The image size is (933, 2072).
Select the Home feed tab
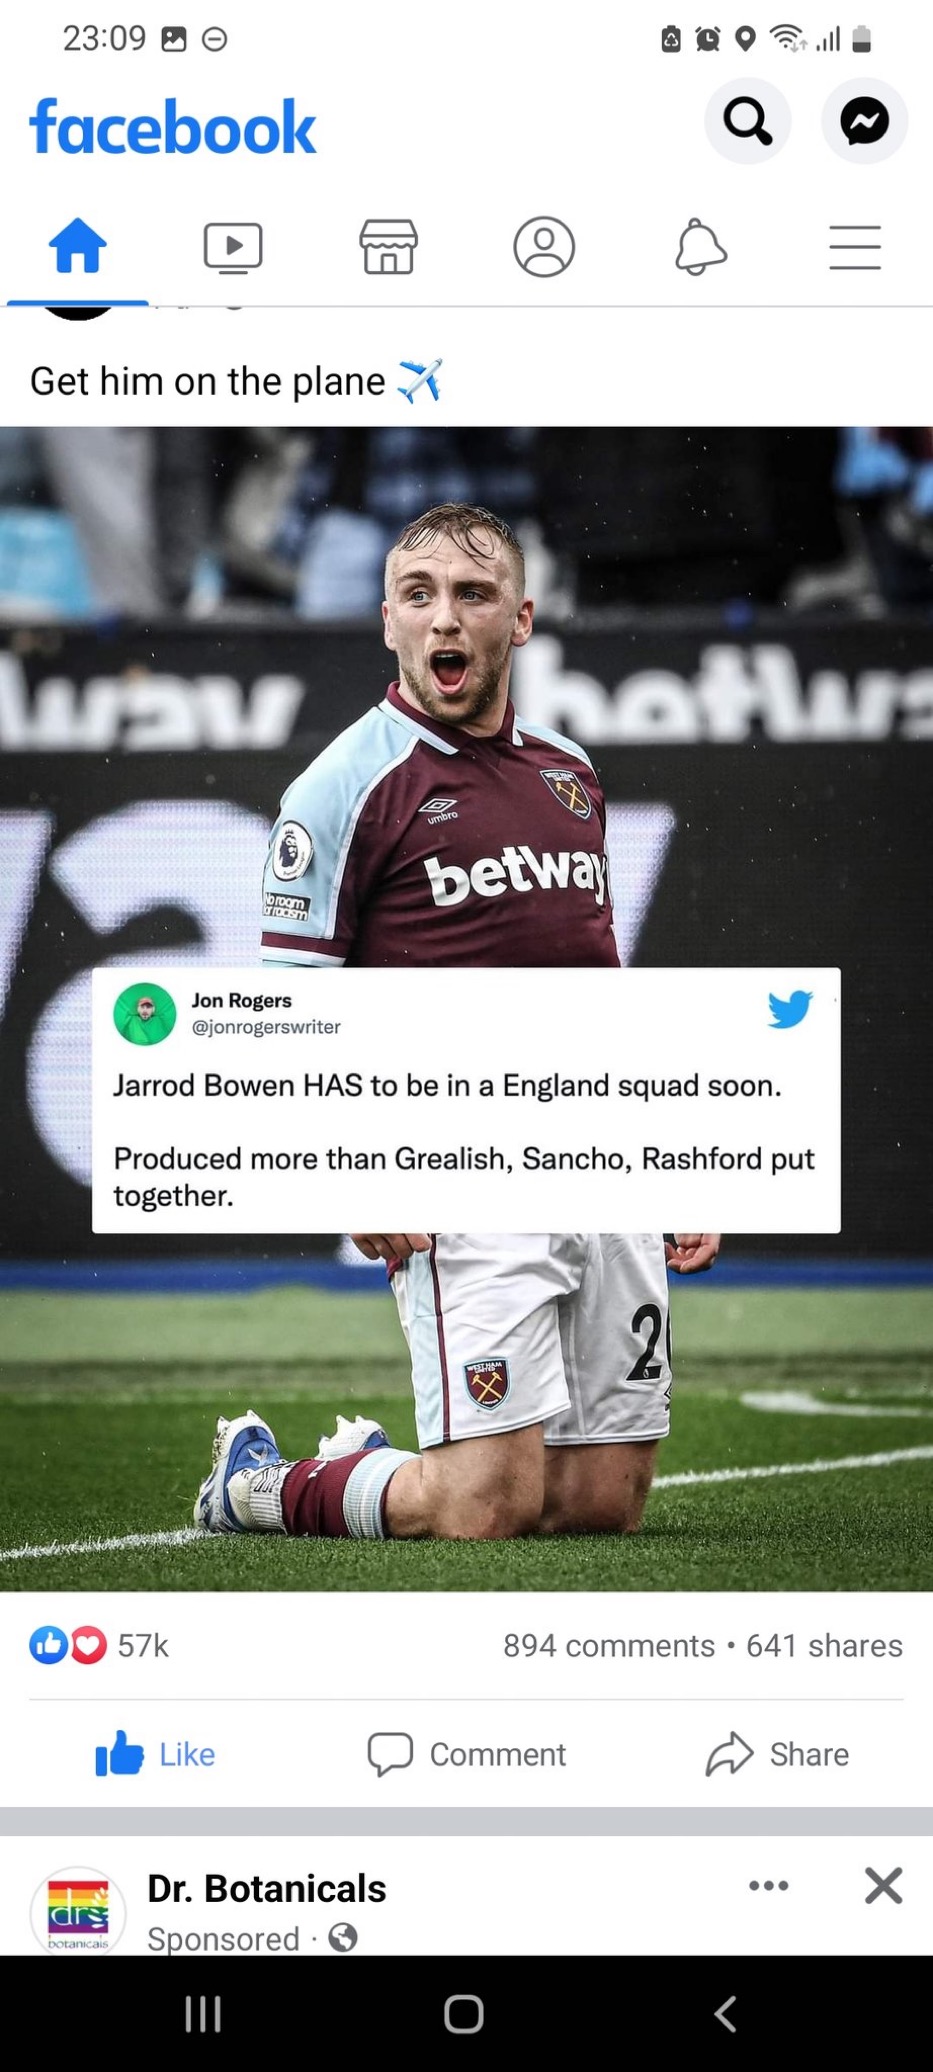[x=78, y=246]
